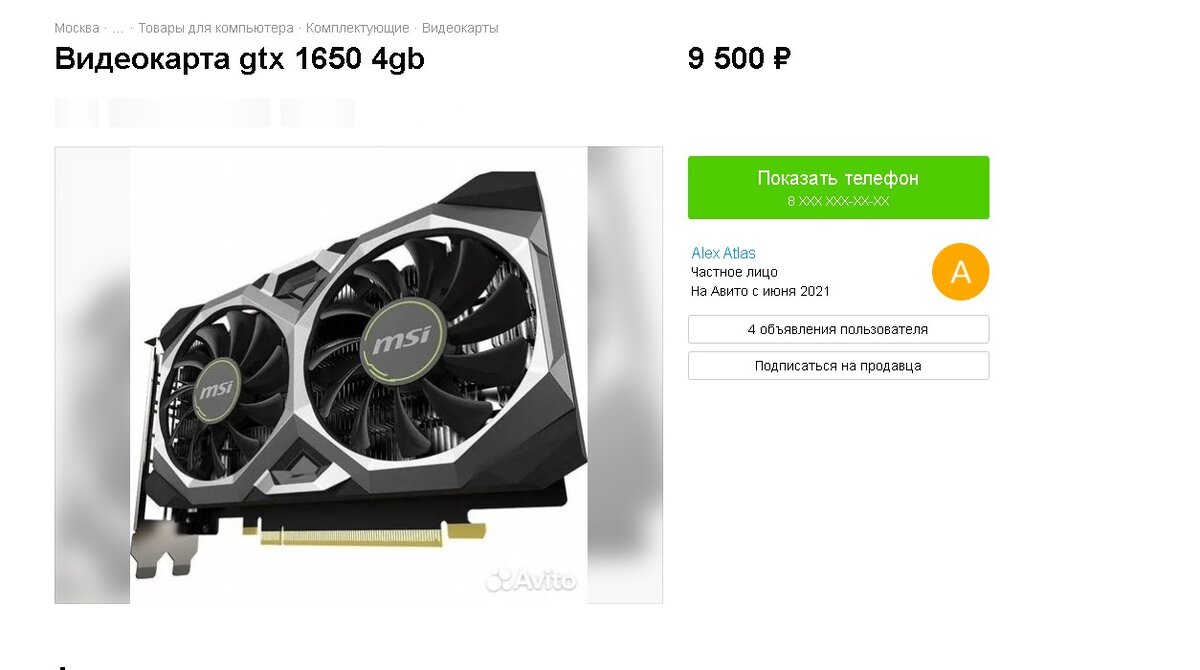
Task: Click the Avito watermark logo on photo
Action: [x=531, y=580]
